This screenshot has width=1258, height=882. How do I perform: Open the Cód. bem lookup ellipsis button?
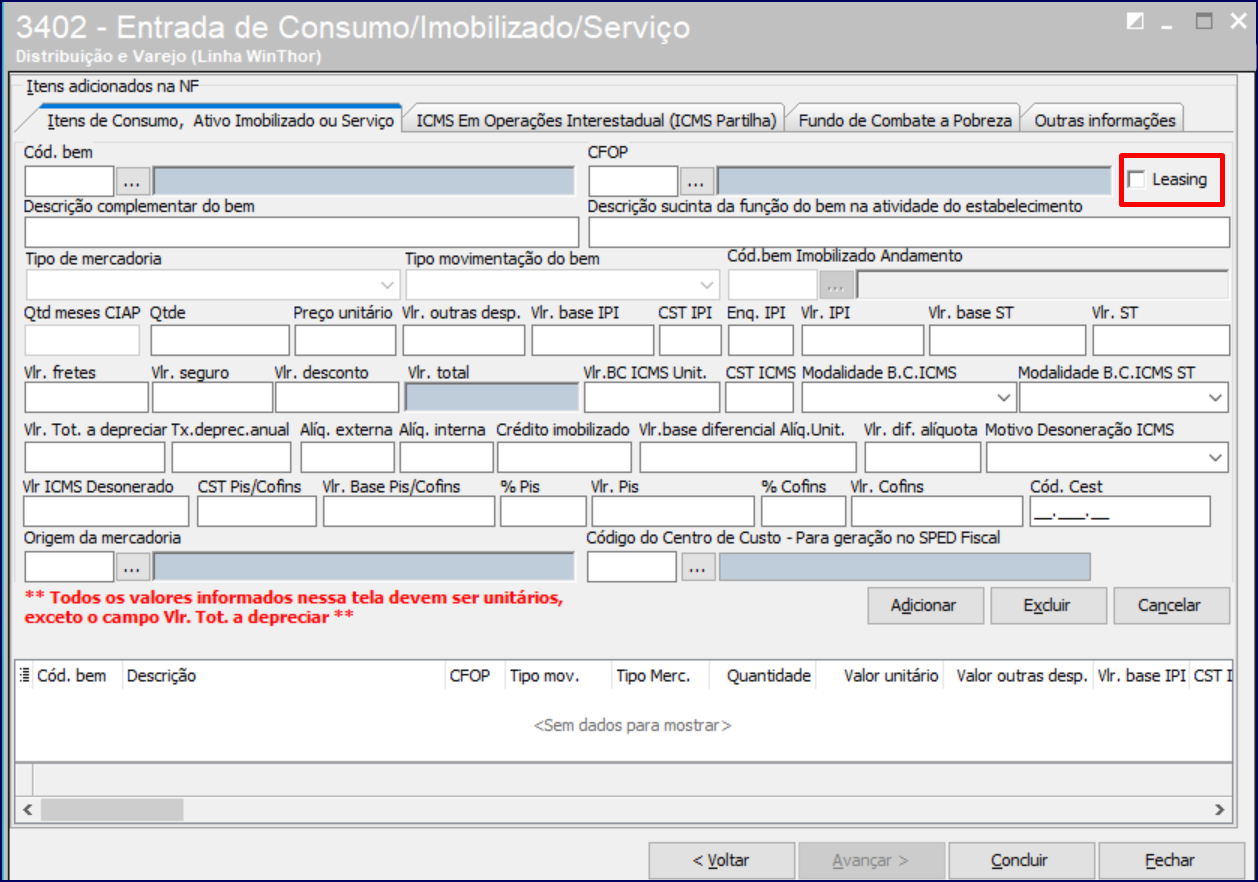(133, 181)
